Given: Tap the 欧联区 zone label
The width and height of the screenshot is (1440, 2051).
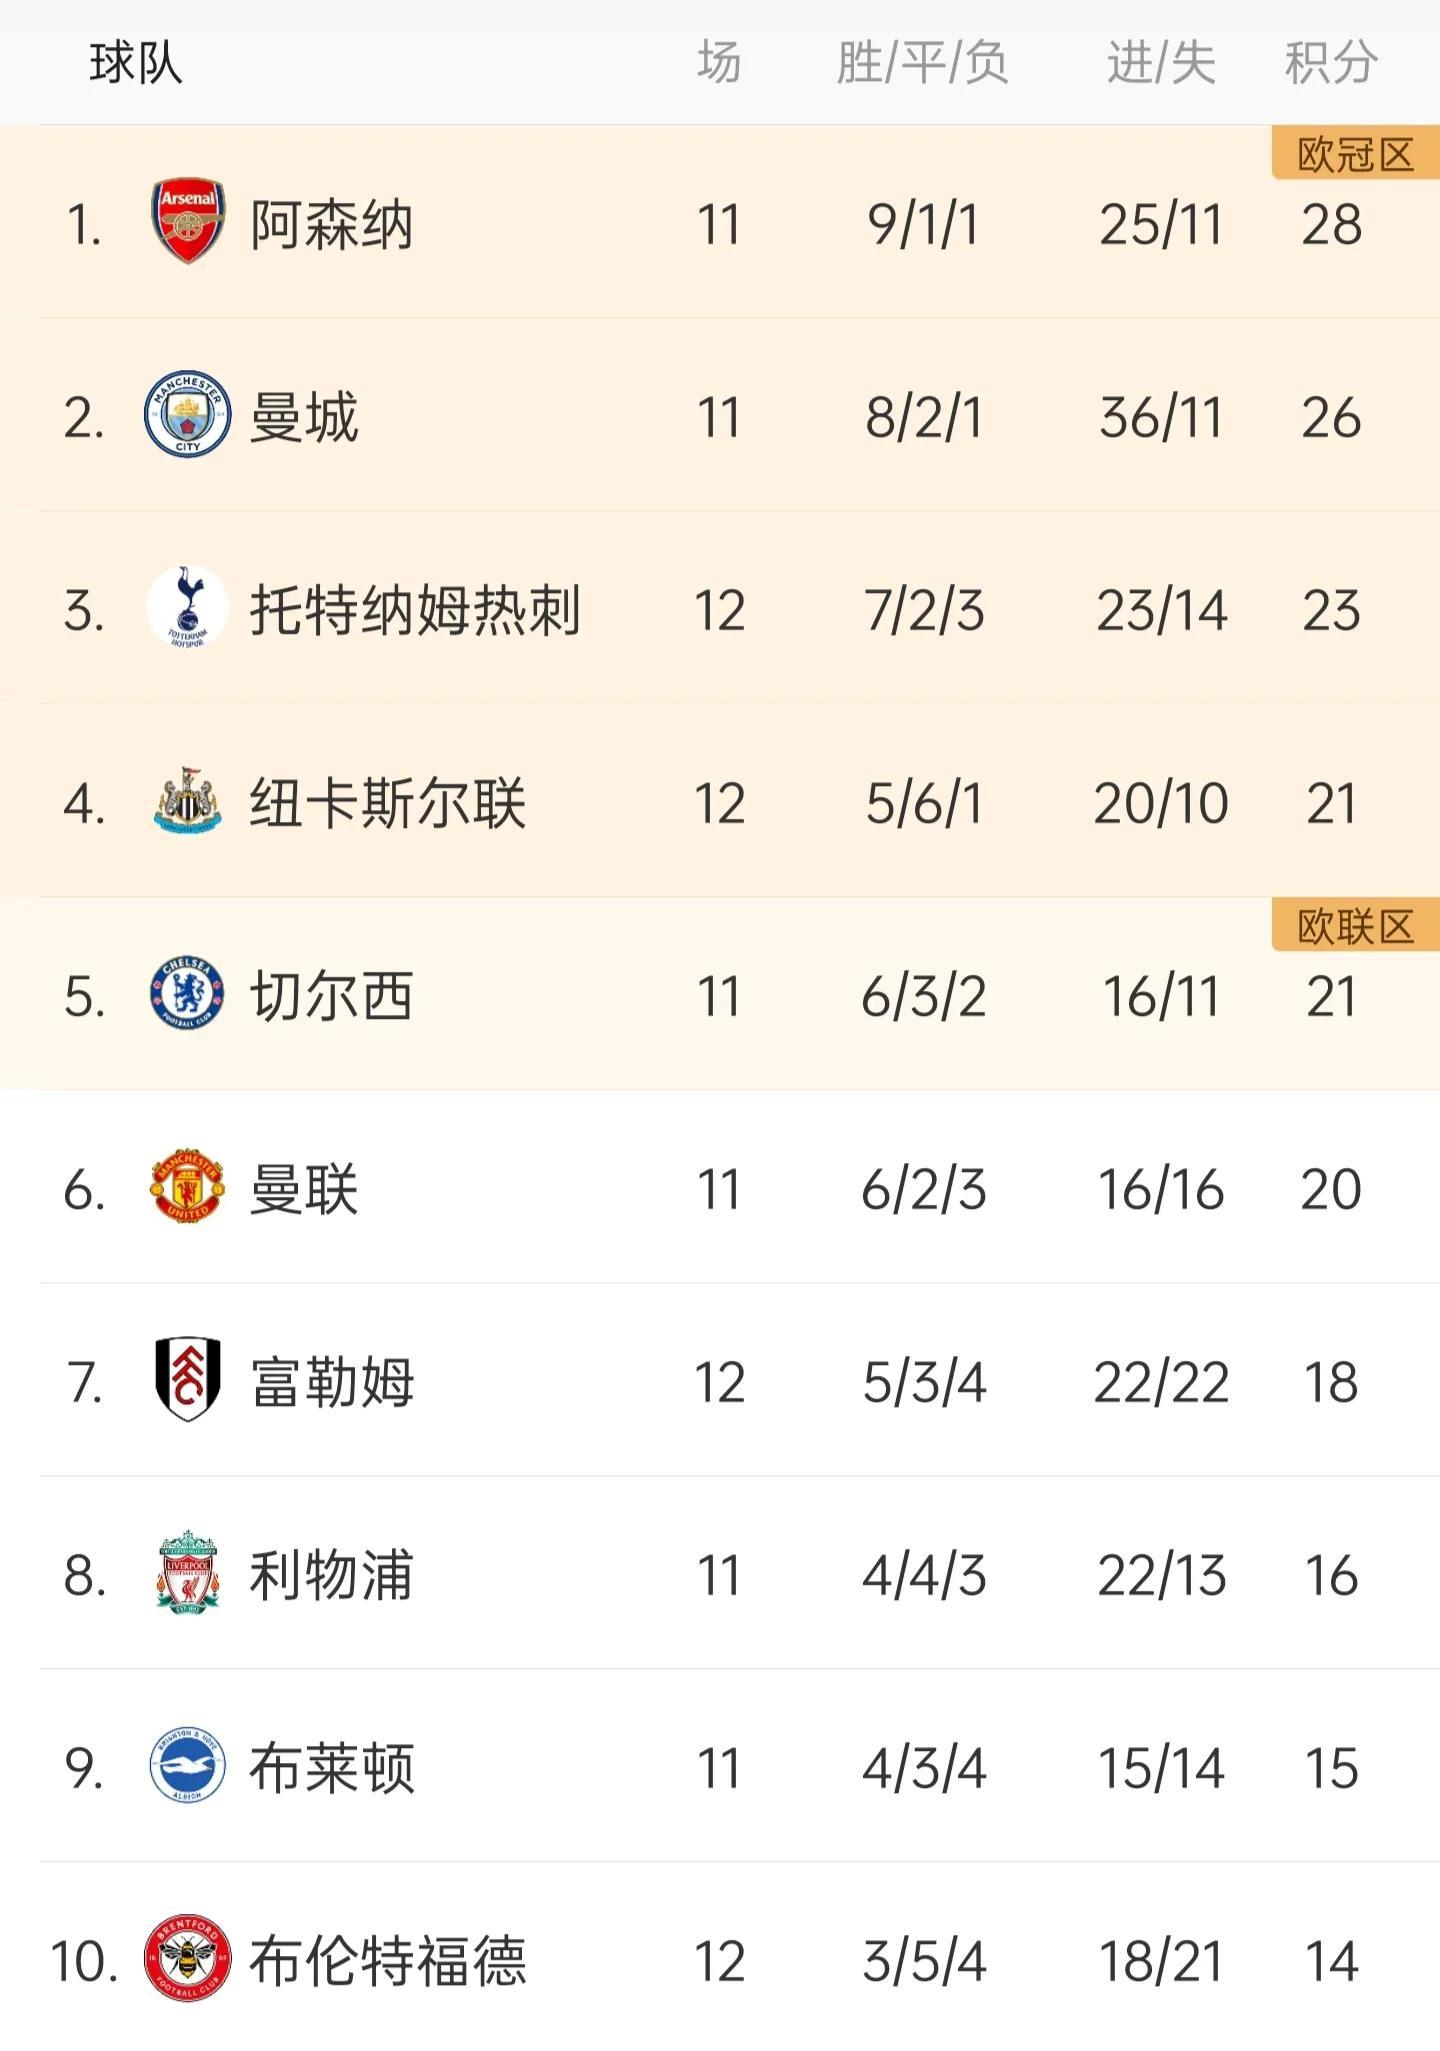Looking at the screenshot, I should [x=1355, y=927].
